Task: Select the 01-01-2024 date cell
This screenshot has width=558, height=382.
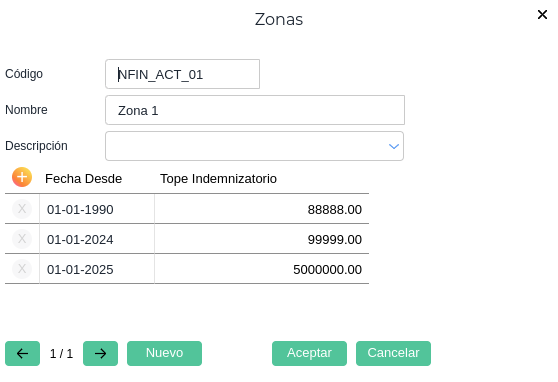Action: (x=97, y=239)
